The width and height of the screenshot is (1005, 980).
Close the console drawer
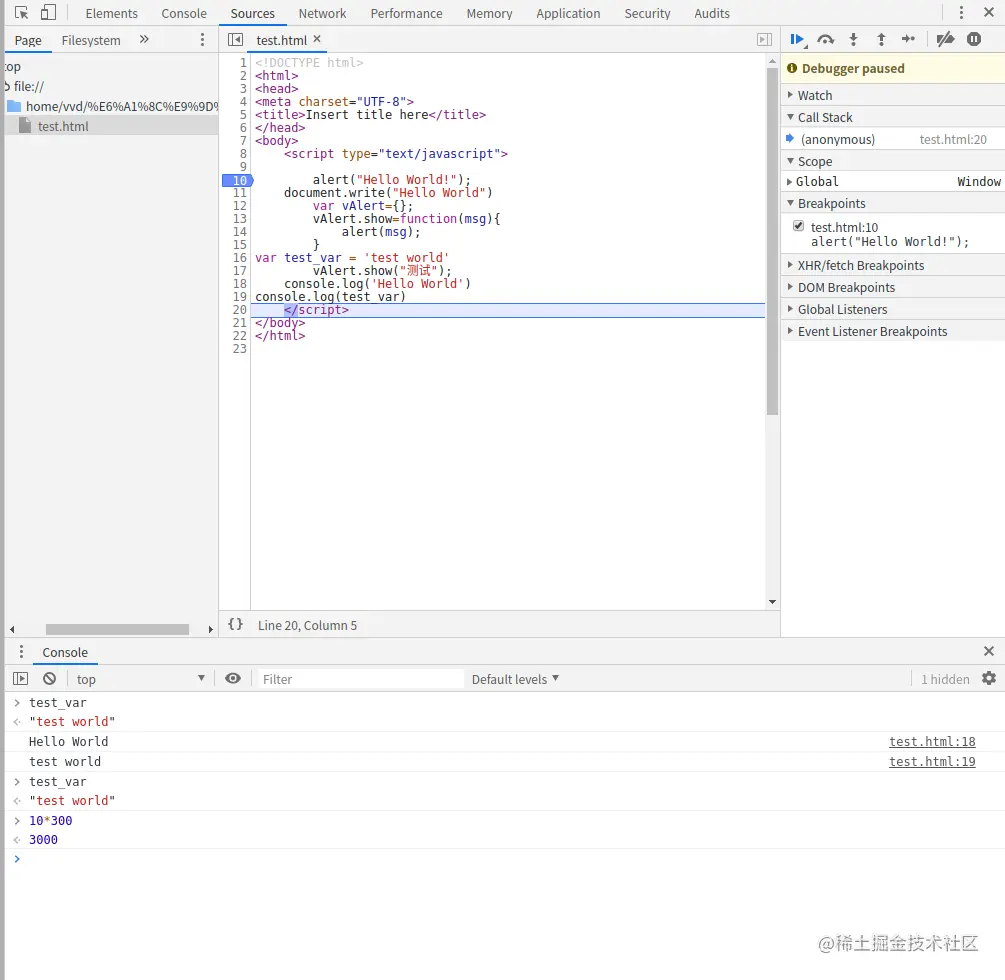coord(988,651)
